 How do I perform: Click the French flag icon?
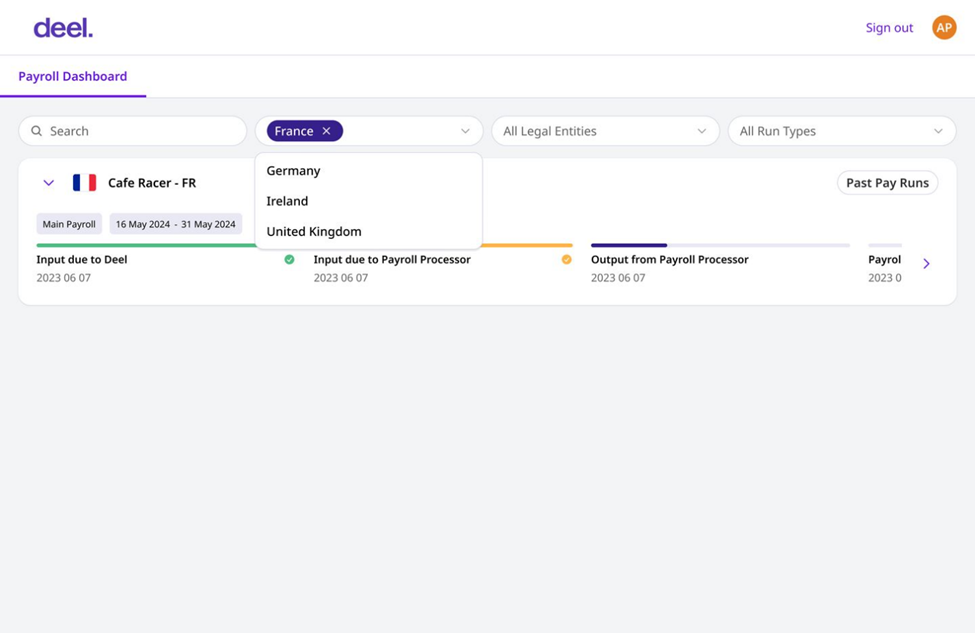click(x=85, y=183)
